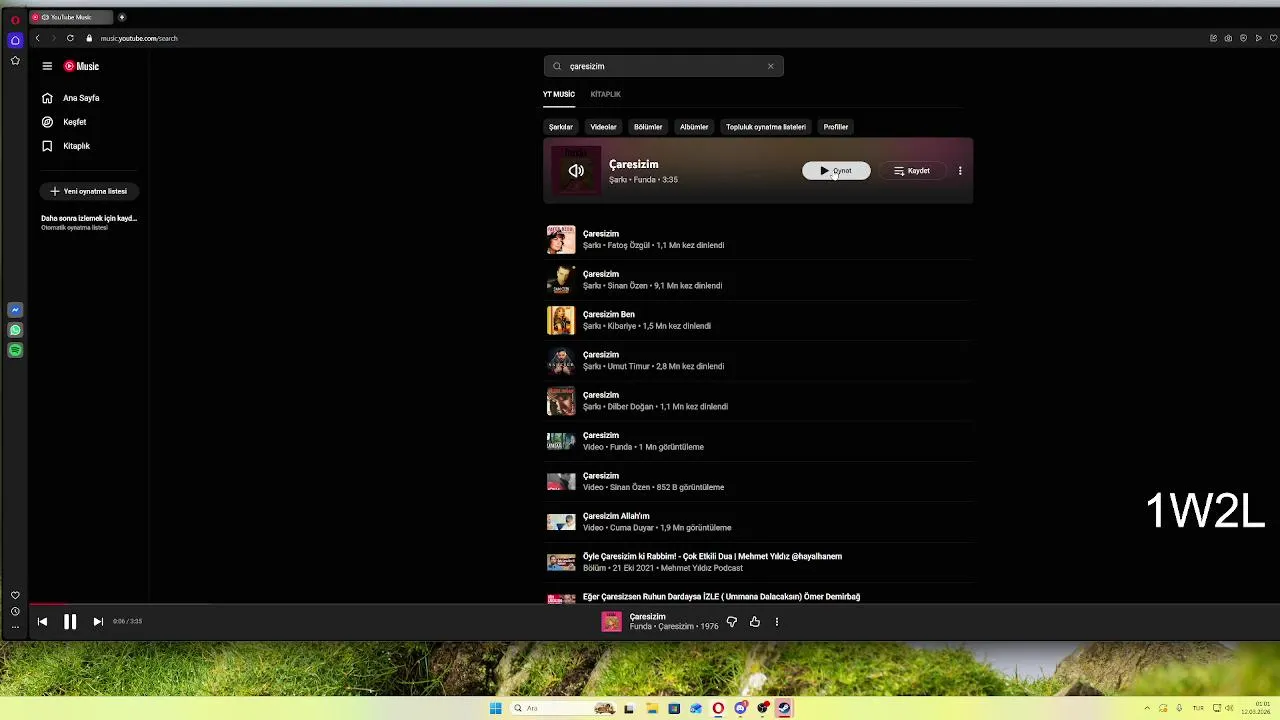Click Kaydet on the top result
Viewport: 1280px width, 720px height.
pyautogui.click(x=912, y=171)
